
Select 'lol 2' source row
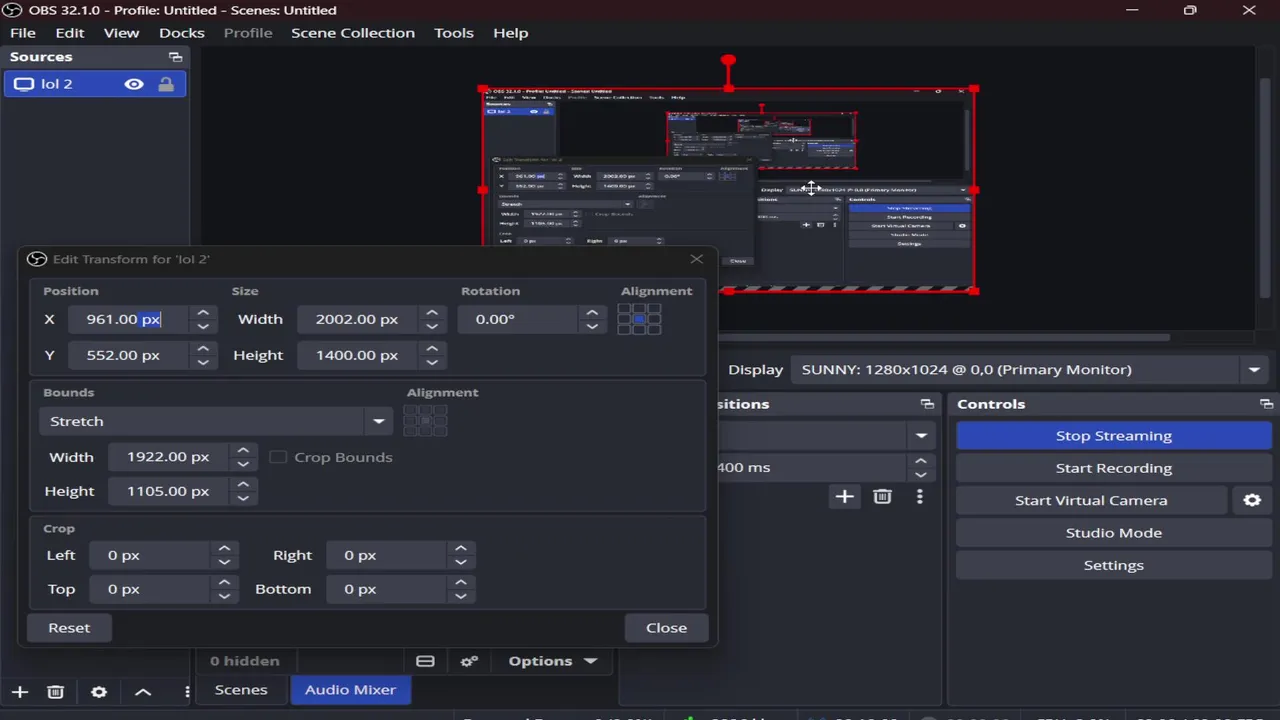[95, 84]
